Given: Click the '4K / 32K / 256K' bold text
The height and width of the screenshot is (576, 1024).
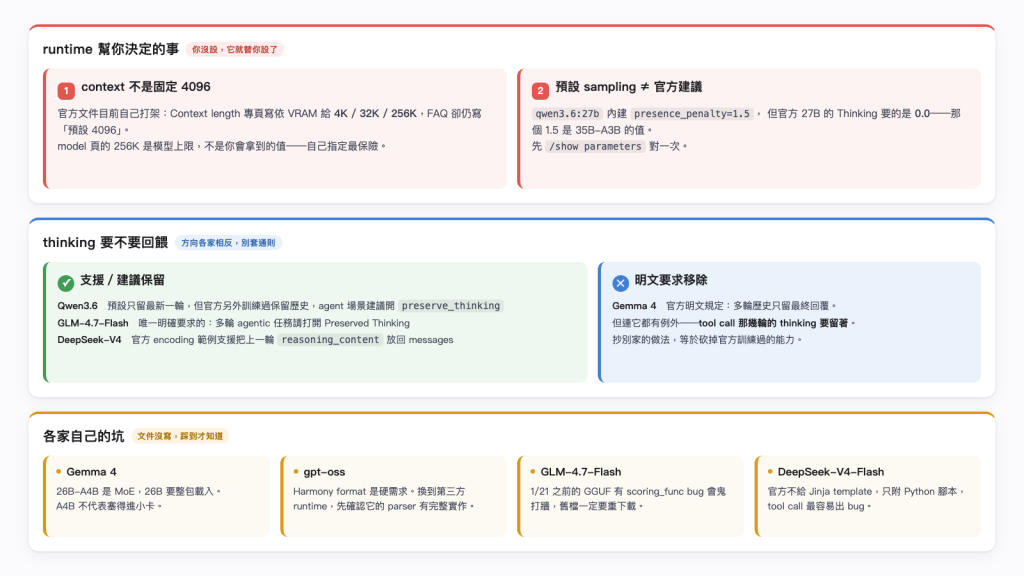Looking at the screenshot, I should [x=375, y=113].
